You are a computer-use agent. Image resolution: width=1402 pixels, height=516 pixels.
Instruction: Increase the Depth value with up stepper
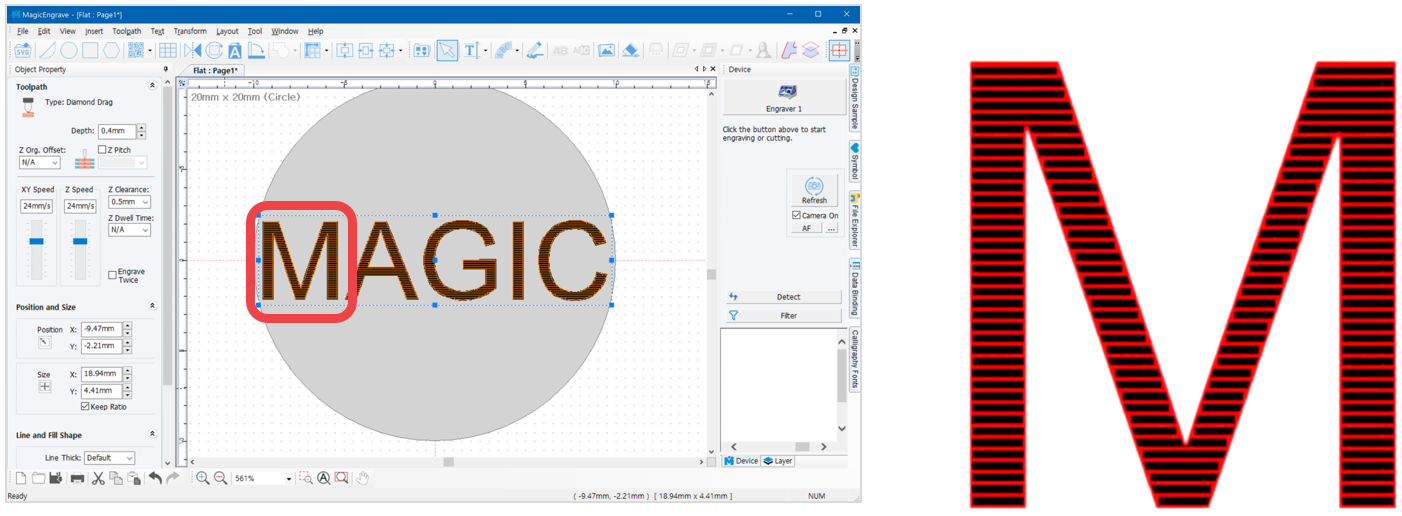[x=141, y=127]
